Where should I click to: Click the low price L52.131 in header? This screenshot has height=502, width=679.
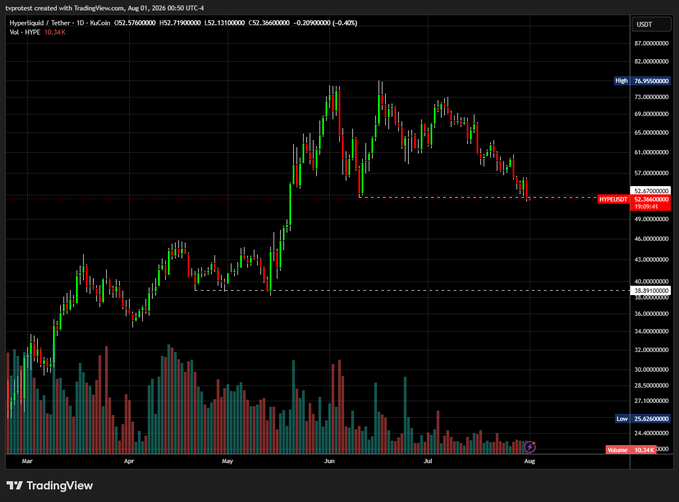[x=224, y=23]
